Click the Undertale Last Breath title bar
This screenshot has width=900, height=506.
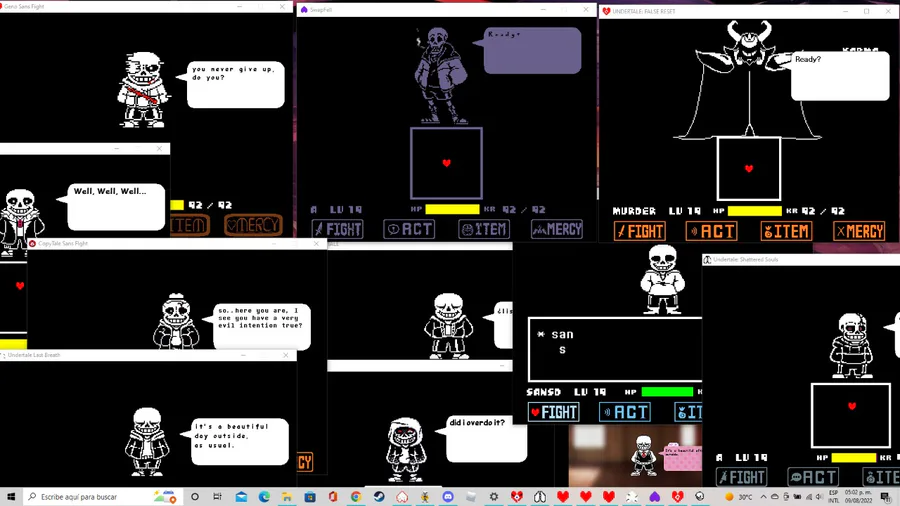[x=148, y=355]
